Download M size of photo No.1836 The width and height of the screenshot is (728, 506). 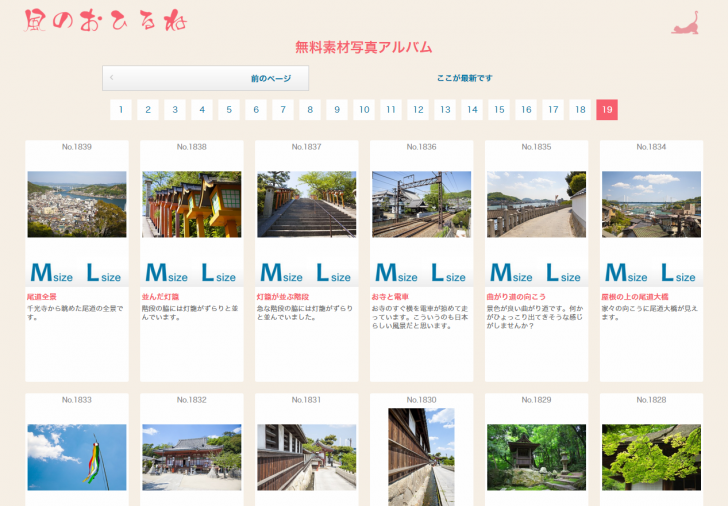[x=396, y=272]
